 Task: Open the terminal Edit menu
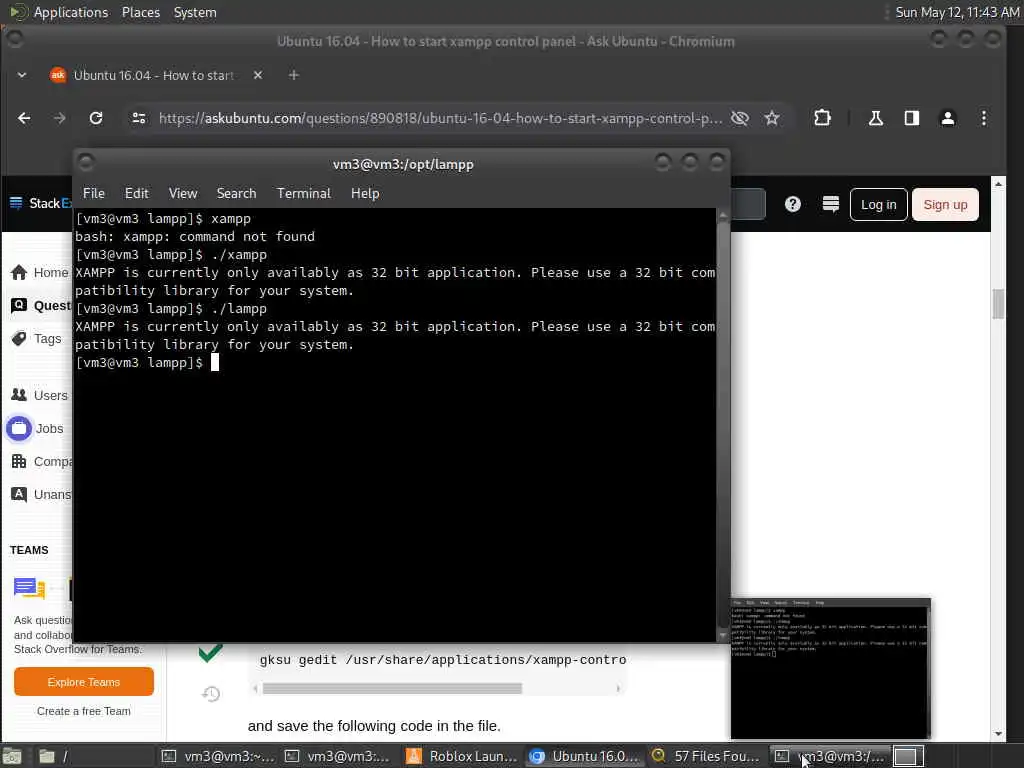click(136, 193)
